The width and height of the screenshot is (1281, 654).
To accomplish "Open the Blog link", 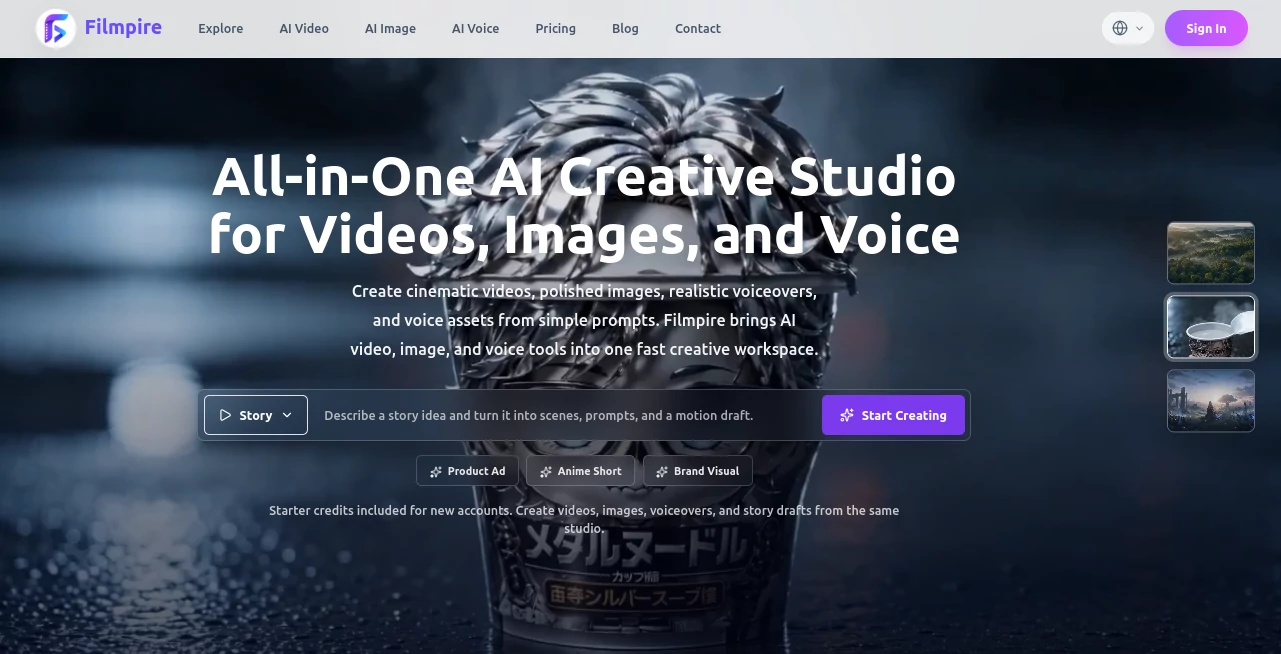I will 625,28.
